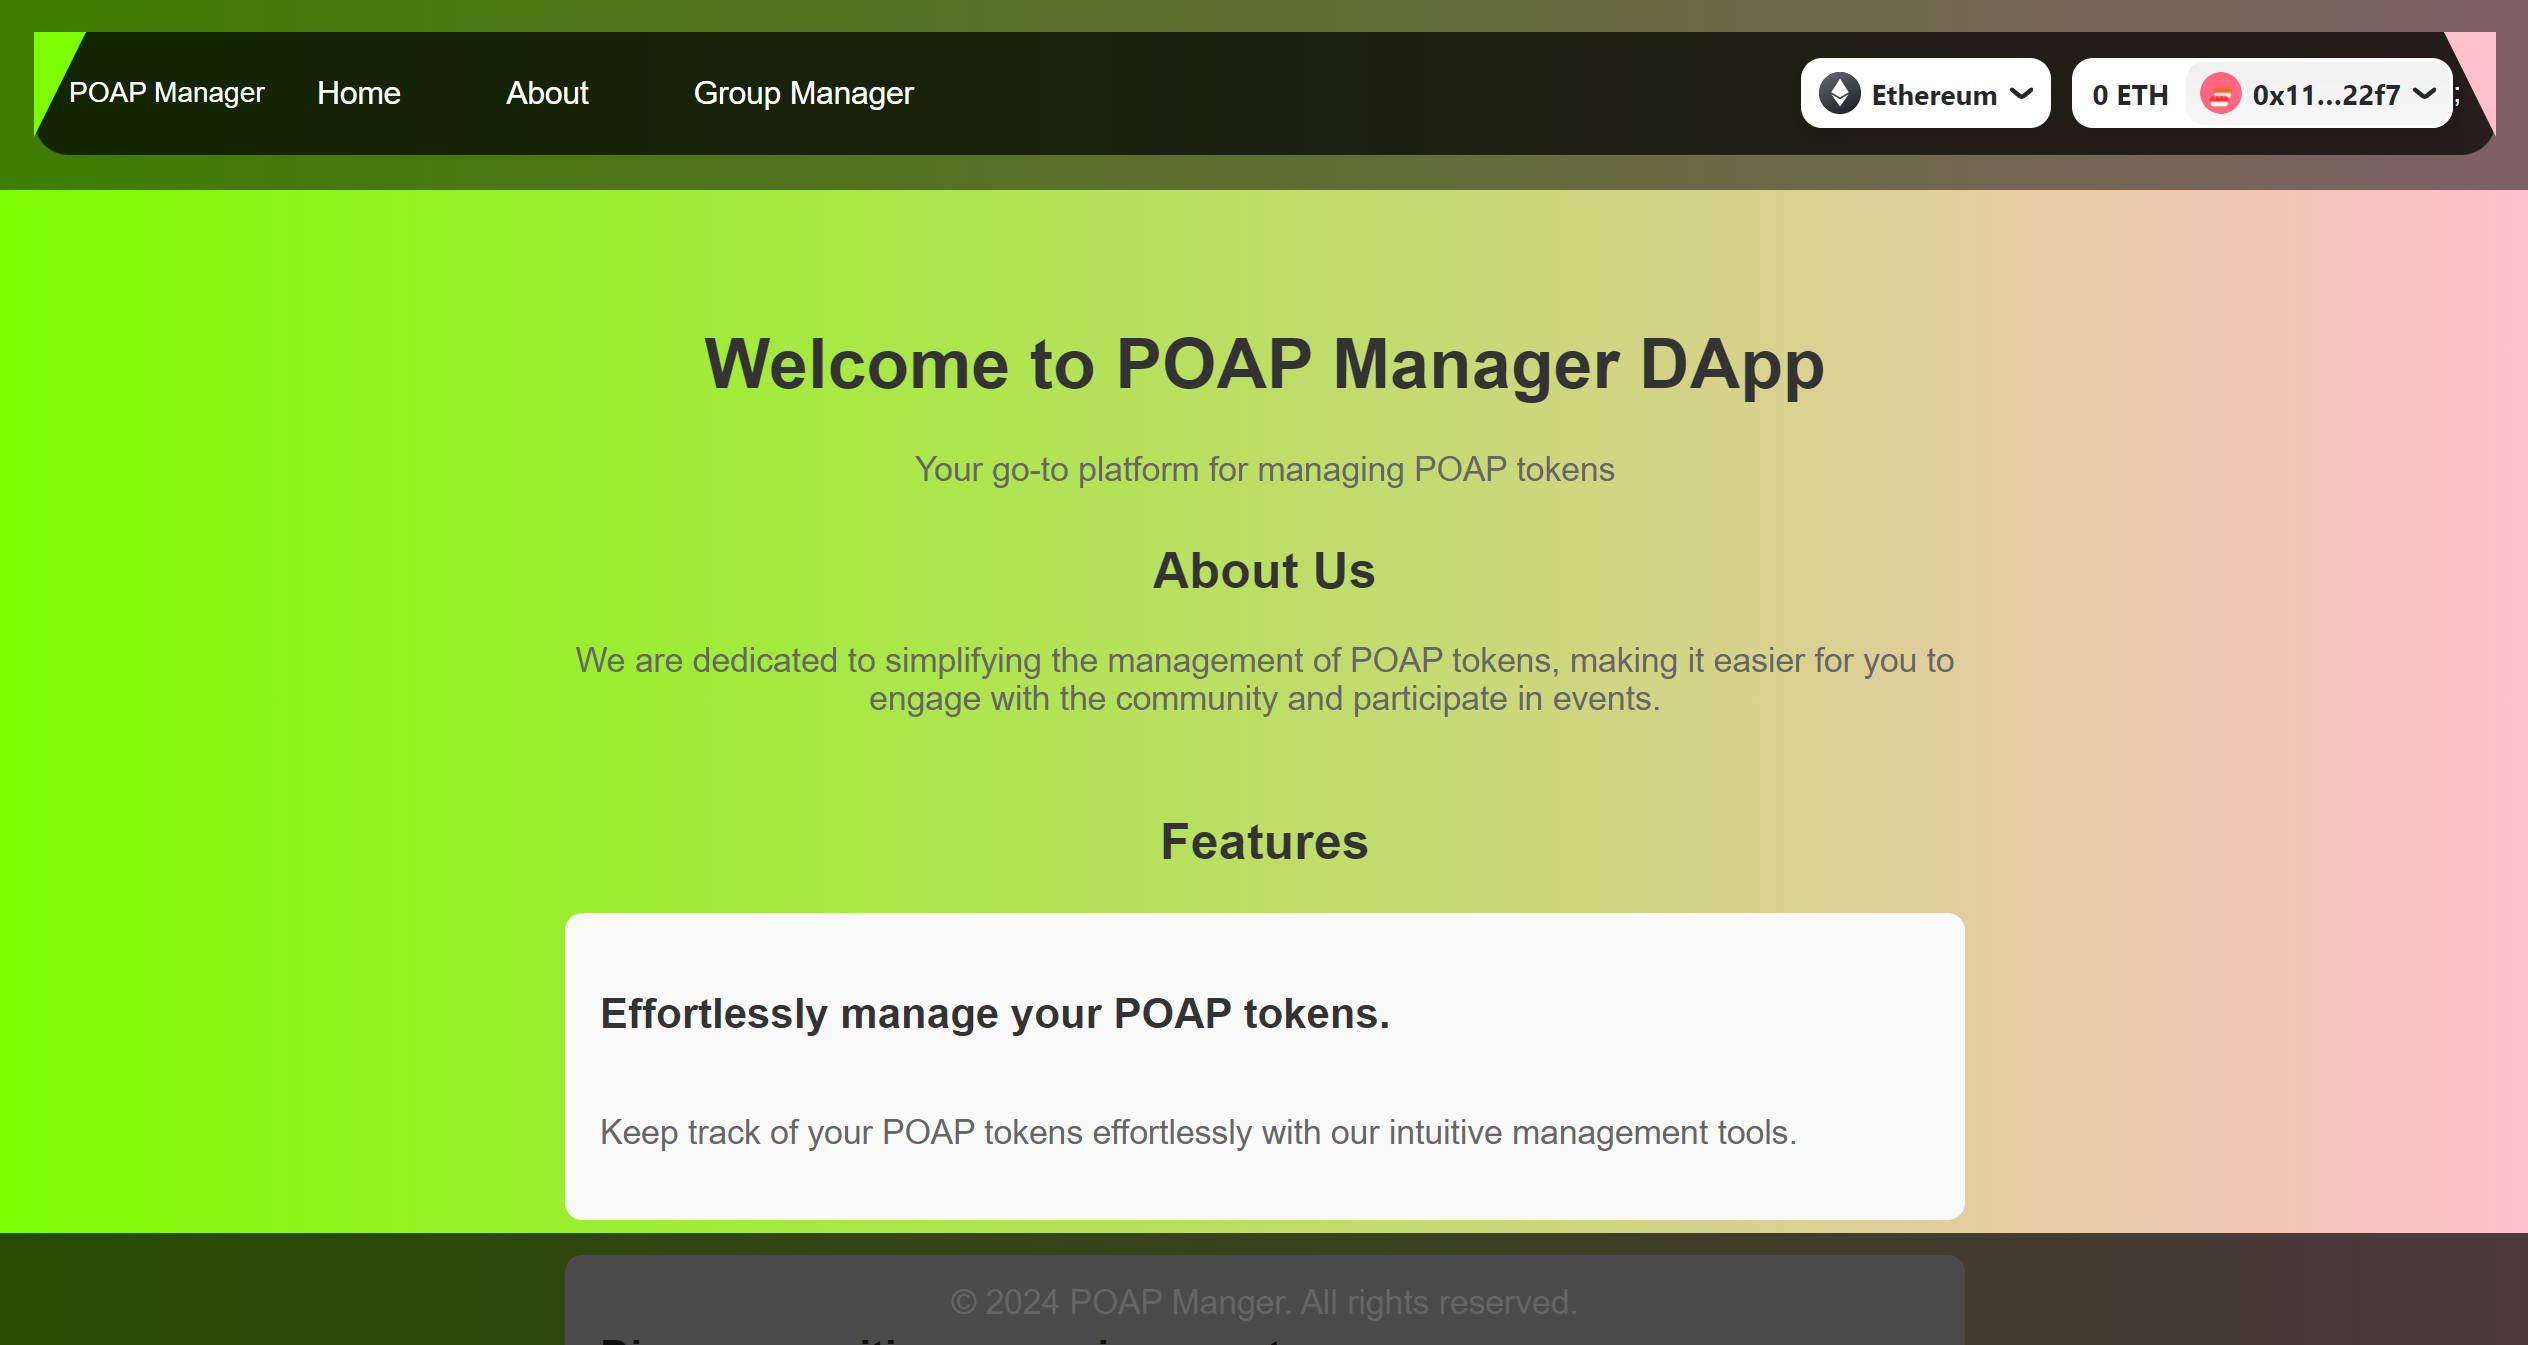Click the Features heading
Viewport: 2528px width, 1345px height.
[x=1264, y=841]
